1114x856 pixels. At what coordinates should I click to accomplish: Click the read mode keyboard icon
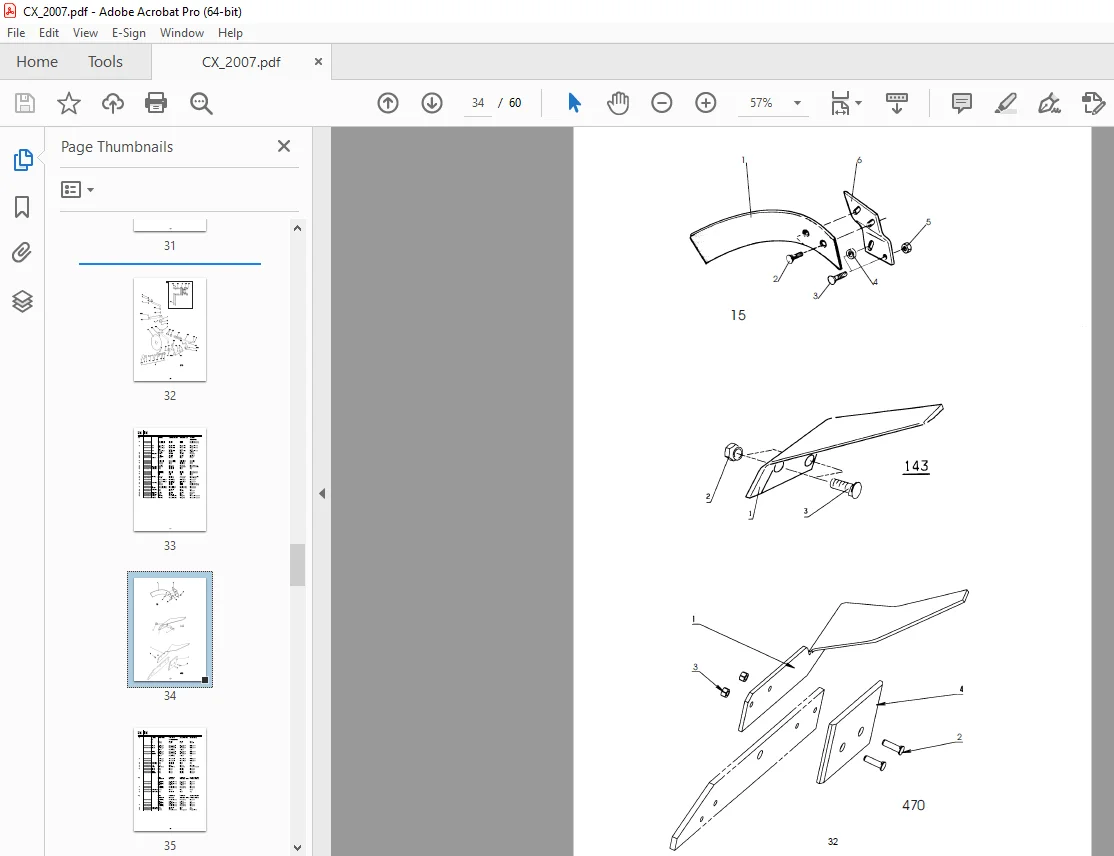click(x=897, y=103)
